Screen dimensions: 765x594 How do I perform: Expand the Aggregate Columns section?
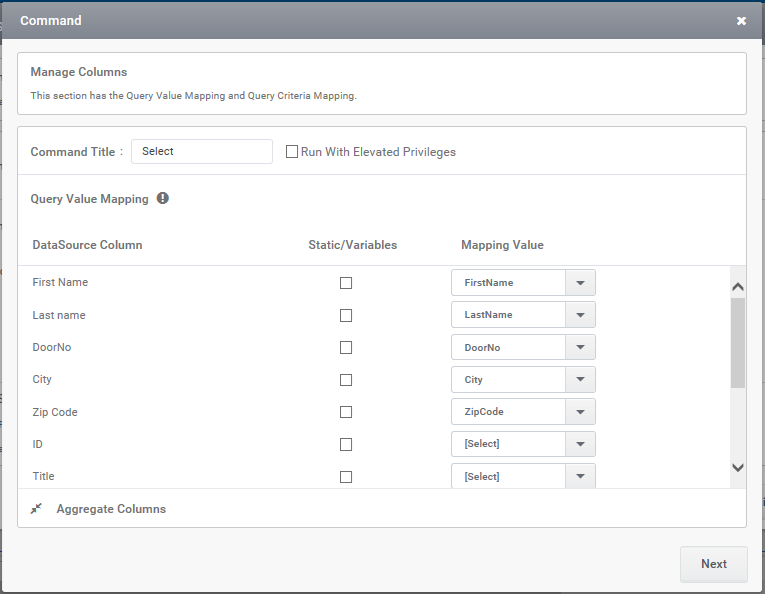(x=111, y=509)
